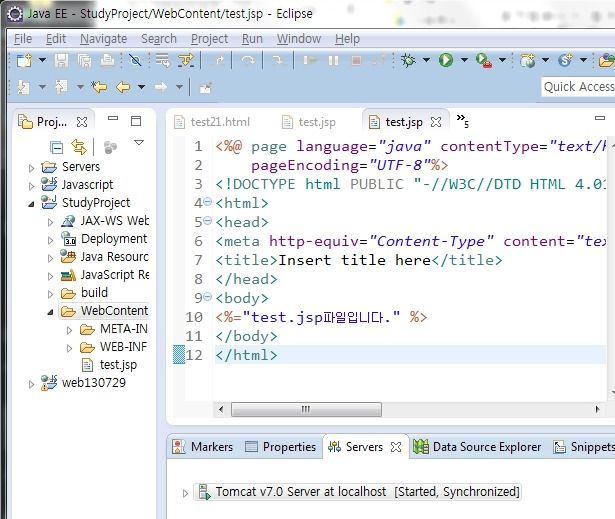615x519 pixels.
Task: Open the Back history dropdown arrow
Action: point(141,87)
